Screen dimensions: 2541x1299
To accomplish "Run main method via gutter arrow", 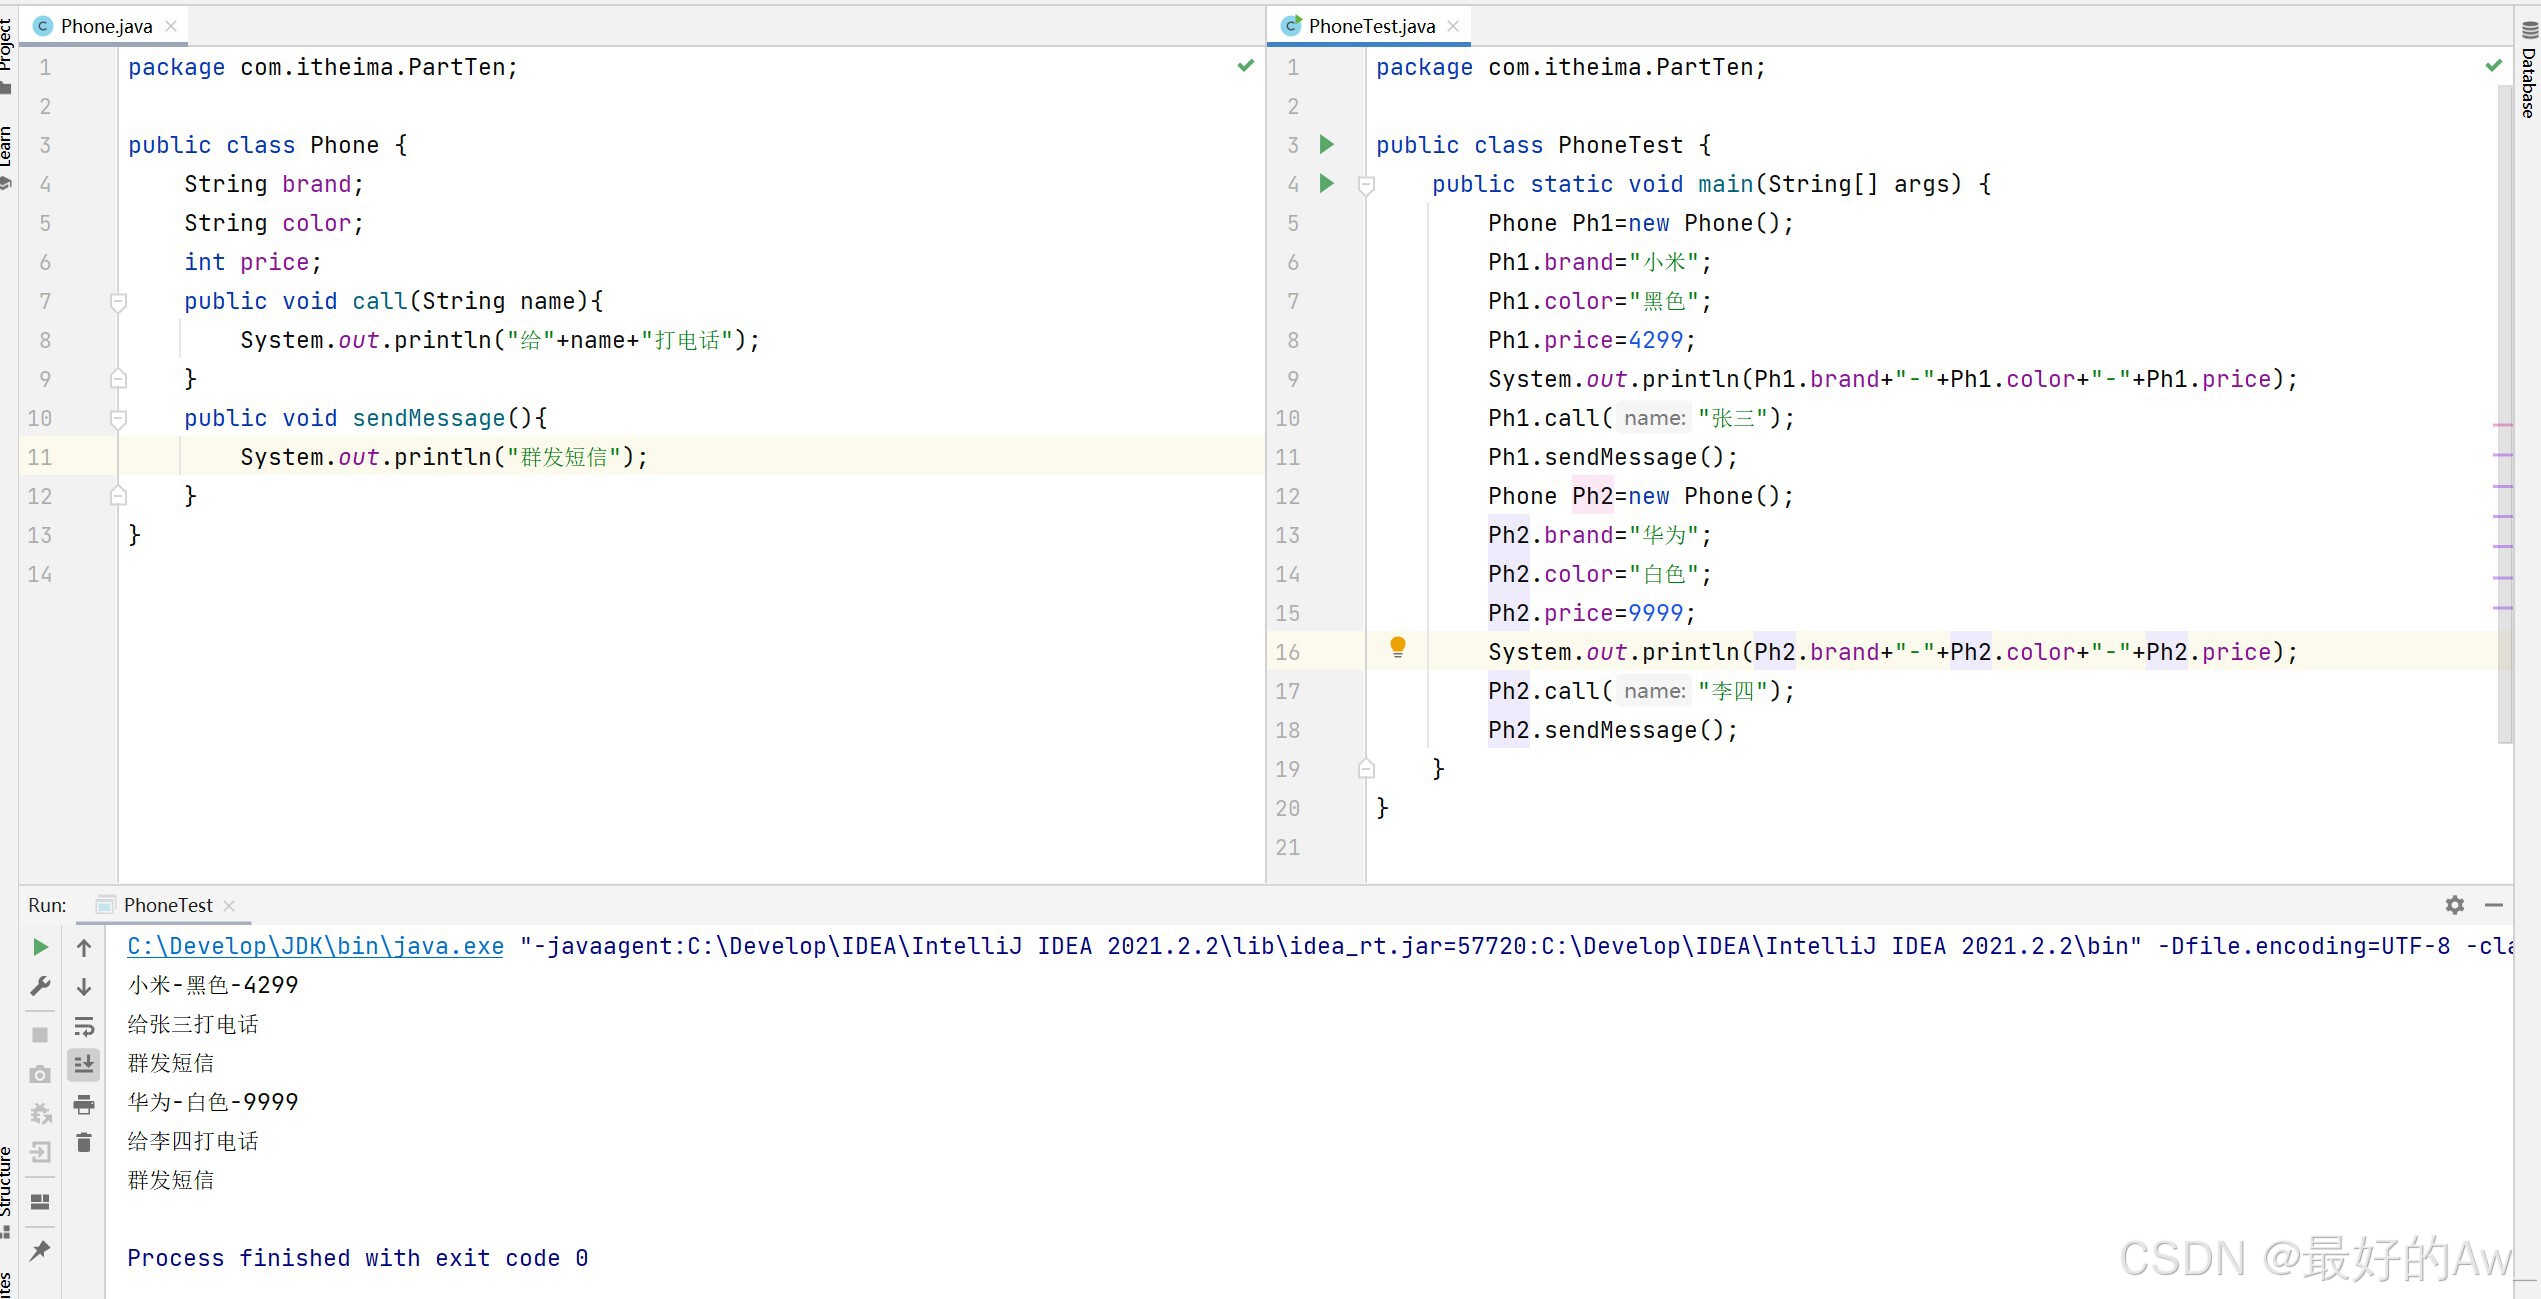I will pos(1327,184).
